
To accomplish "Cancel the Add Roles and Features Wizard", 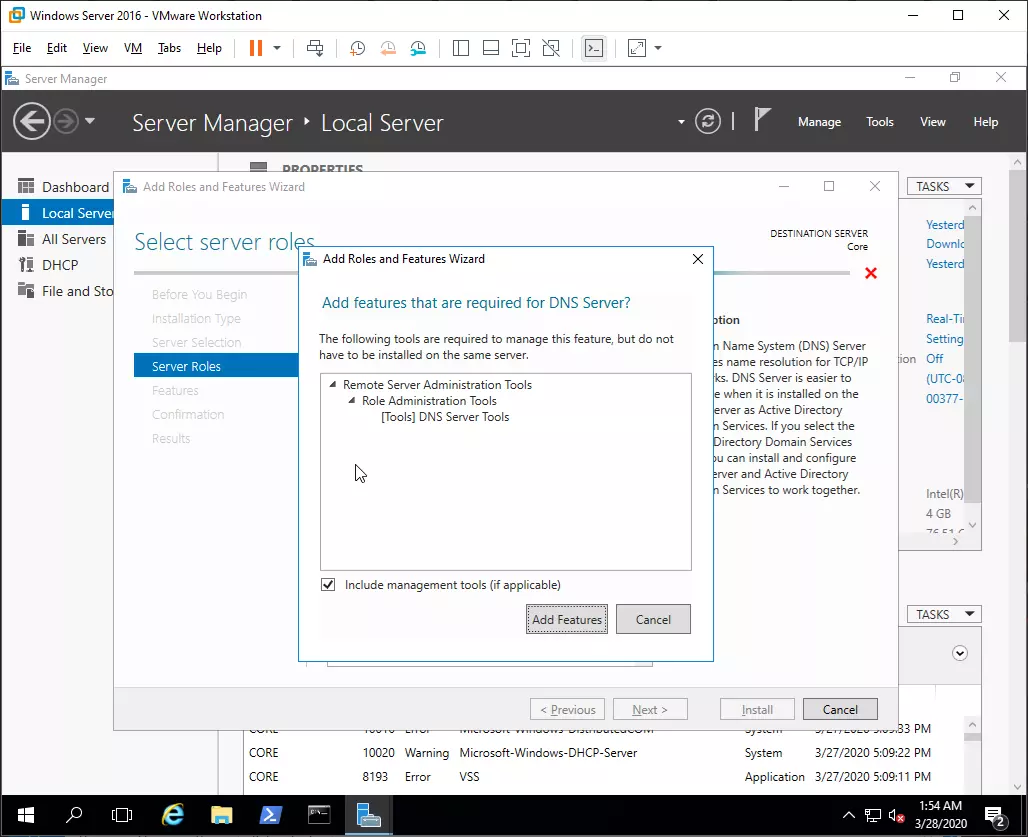I will [840, 709].
